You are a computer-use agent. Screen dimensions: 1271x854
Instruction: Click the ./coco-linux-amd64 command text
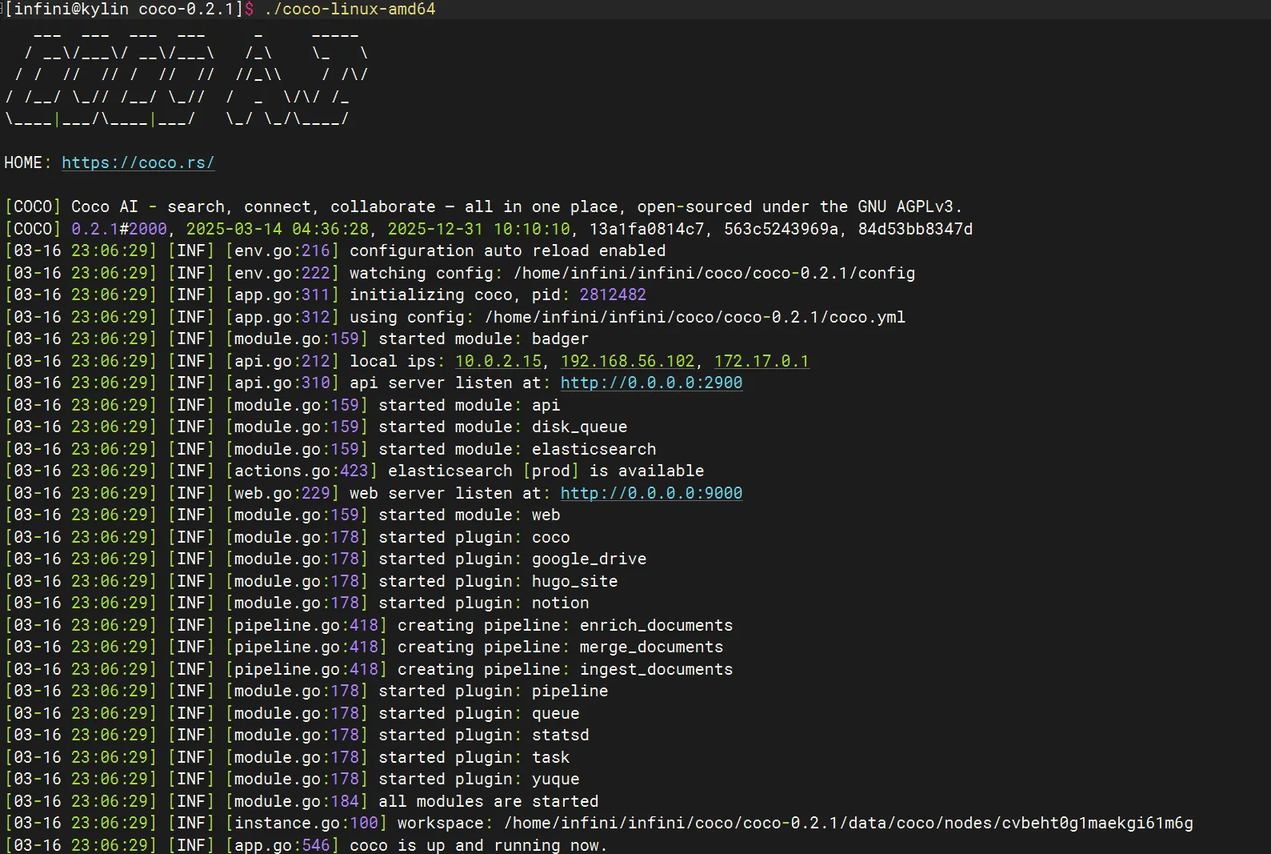349,9
